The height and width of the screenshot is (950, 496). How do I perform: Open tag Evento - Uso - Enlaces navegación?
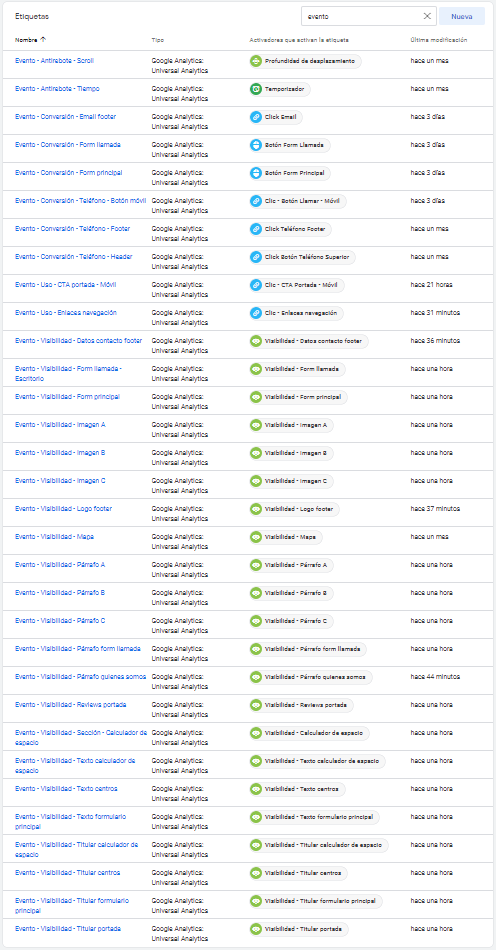click(66, 313)
